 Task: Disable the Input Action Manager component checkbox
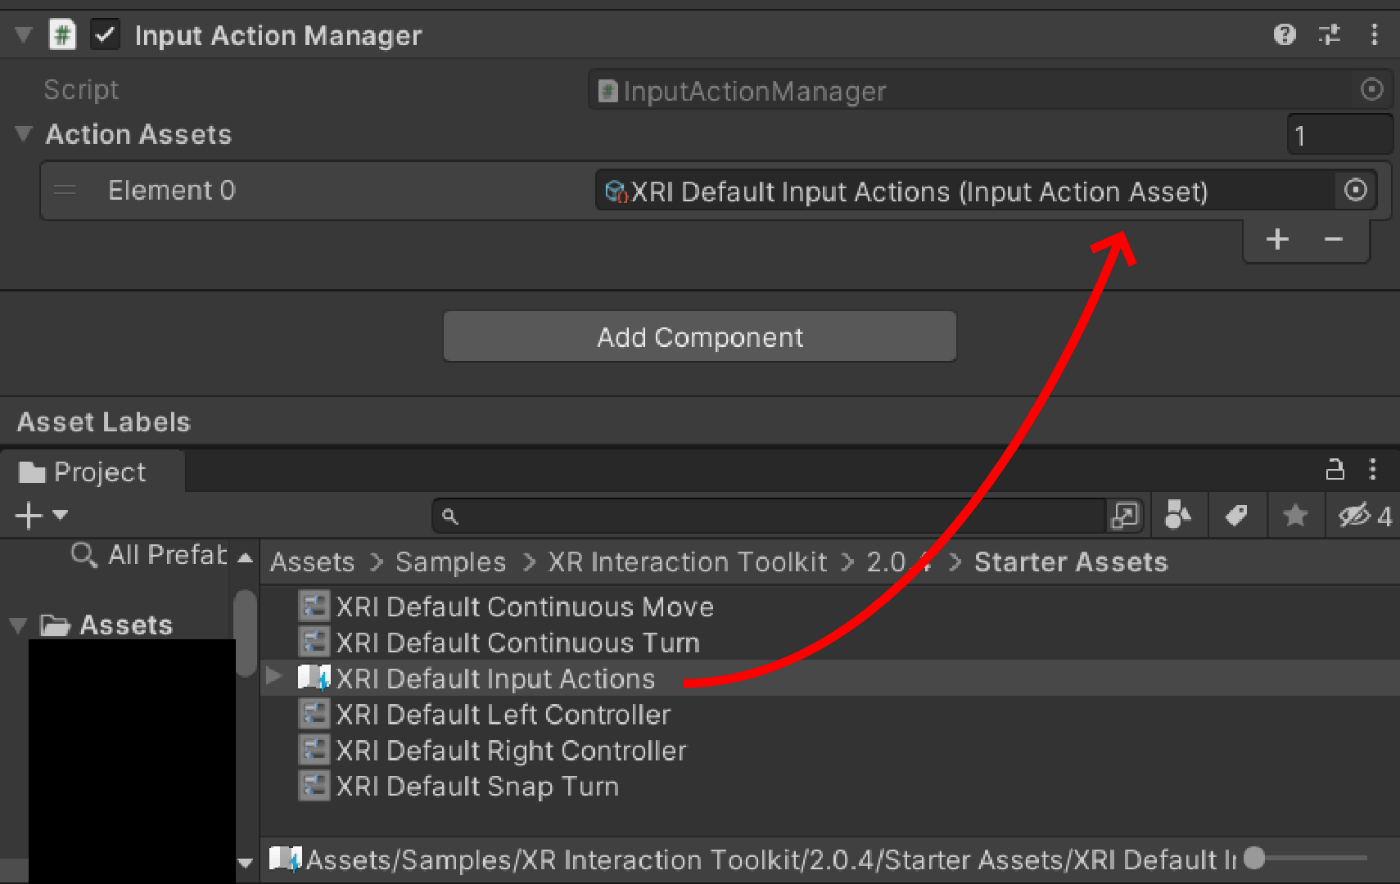[x=105, y=35]
